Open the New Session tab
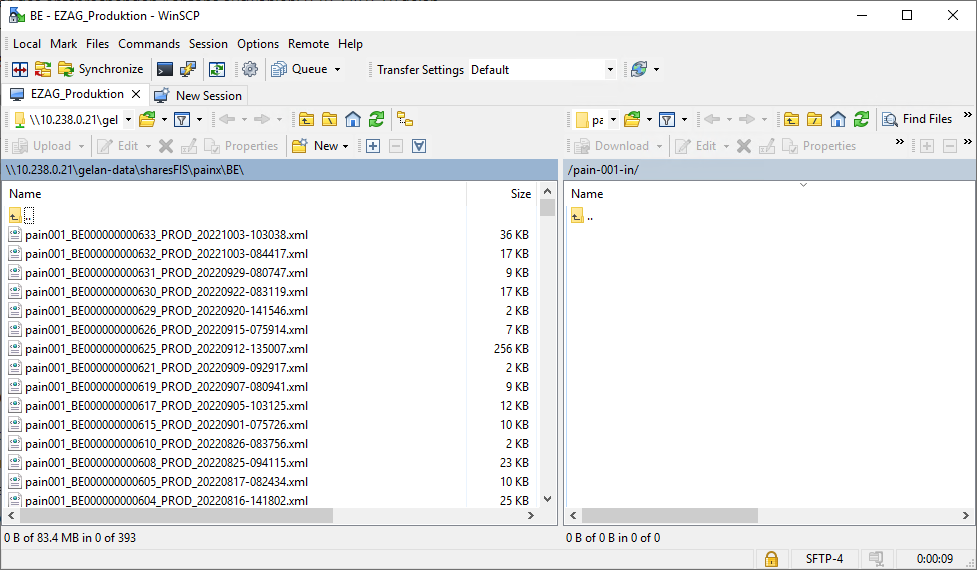Viewport: 977px width, 570px height. tap(198, 95)
